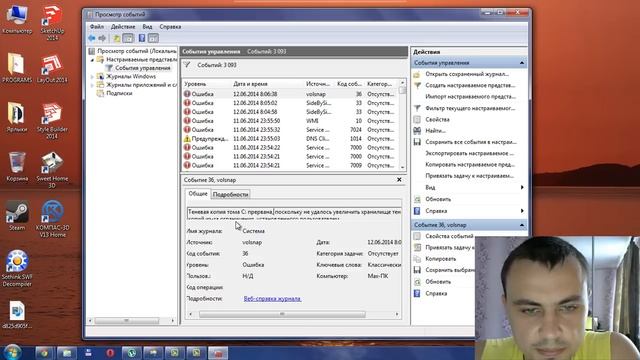The image size is (640, 360).
Task: Open 'Свойства событий' action
Action: pos(449,236)
